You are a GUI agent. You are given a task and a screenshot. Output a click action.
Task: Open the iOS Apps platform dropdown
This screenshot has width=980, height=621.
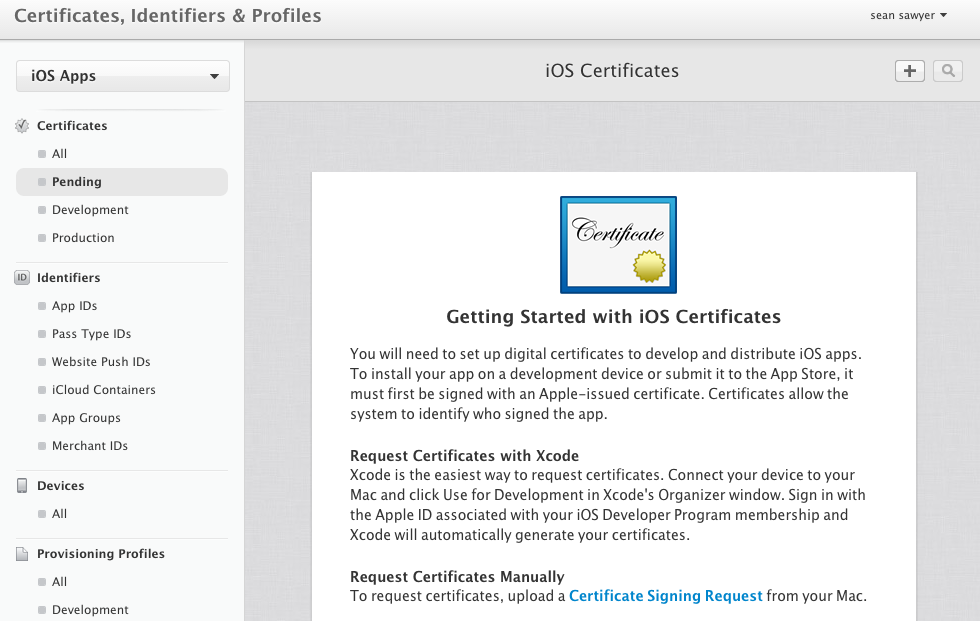pos(123,76)
